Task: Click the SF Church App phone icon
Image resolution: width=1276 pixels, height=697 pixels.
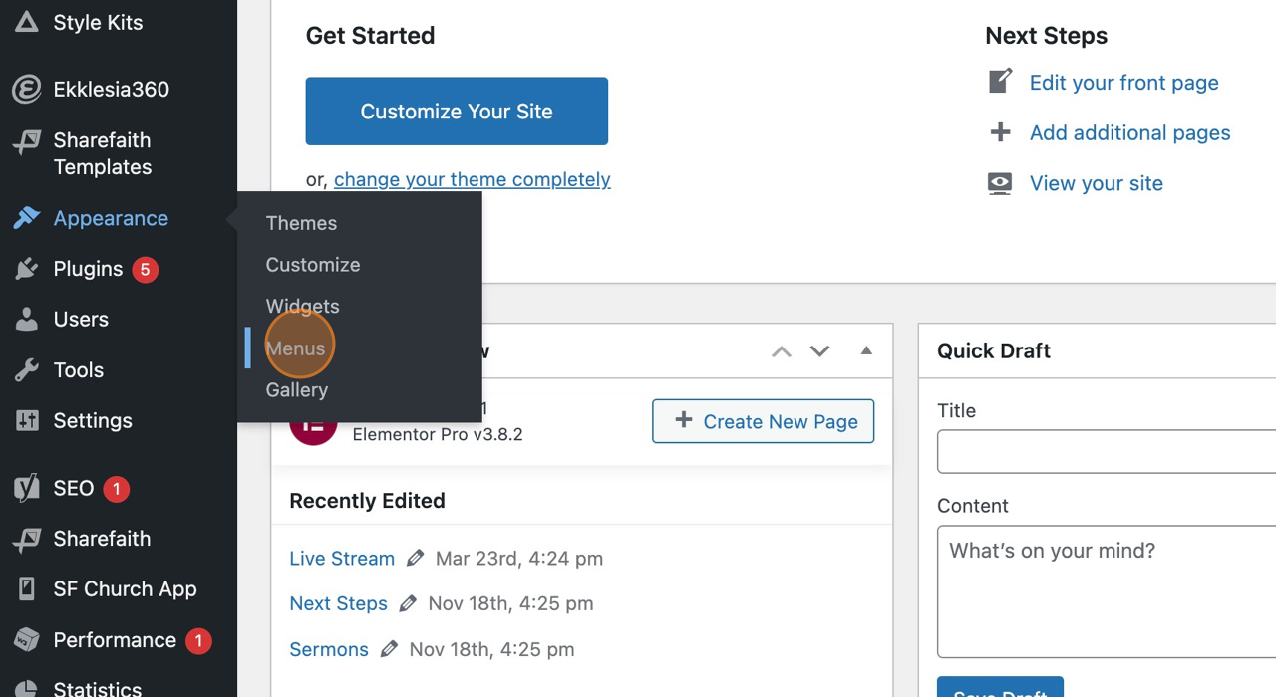Action: coord(27,589)
